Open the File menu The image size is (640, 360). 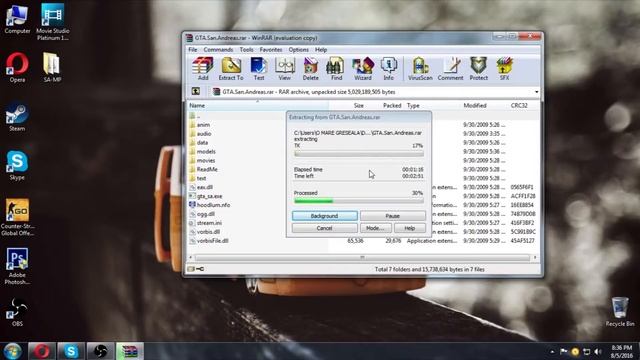193,49
